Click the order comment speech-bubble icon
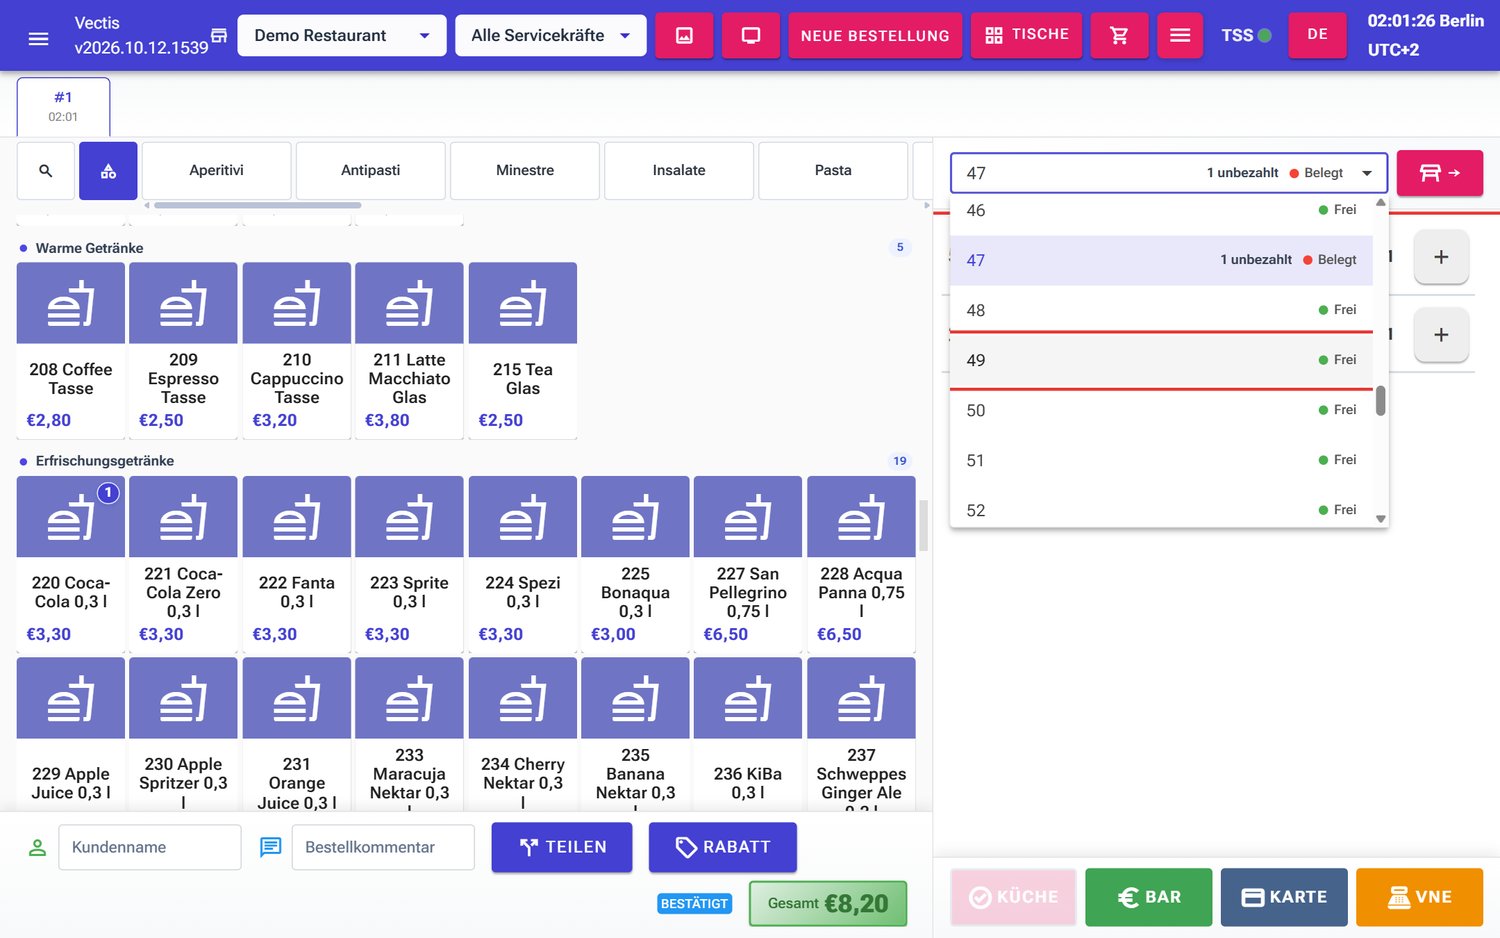Viewport: 1500px width, 938px height. (270, 848)
